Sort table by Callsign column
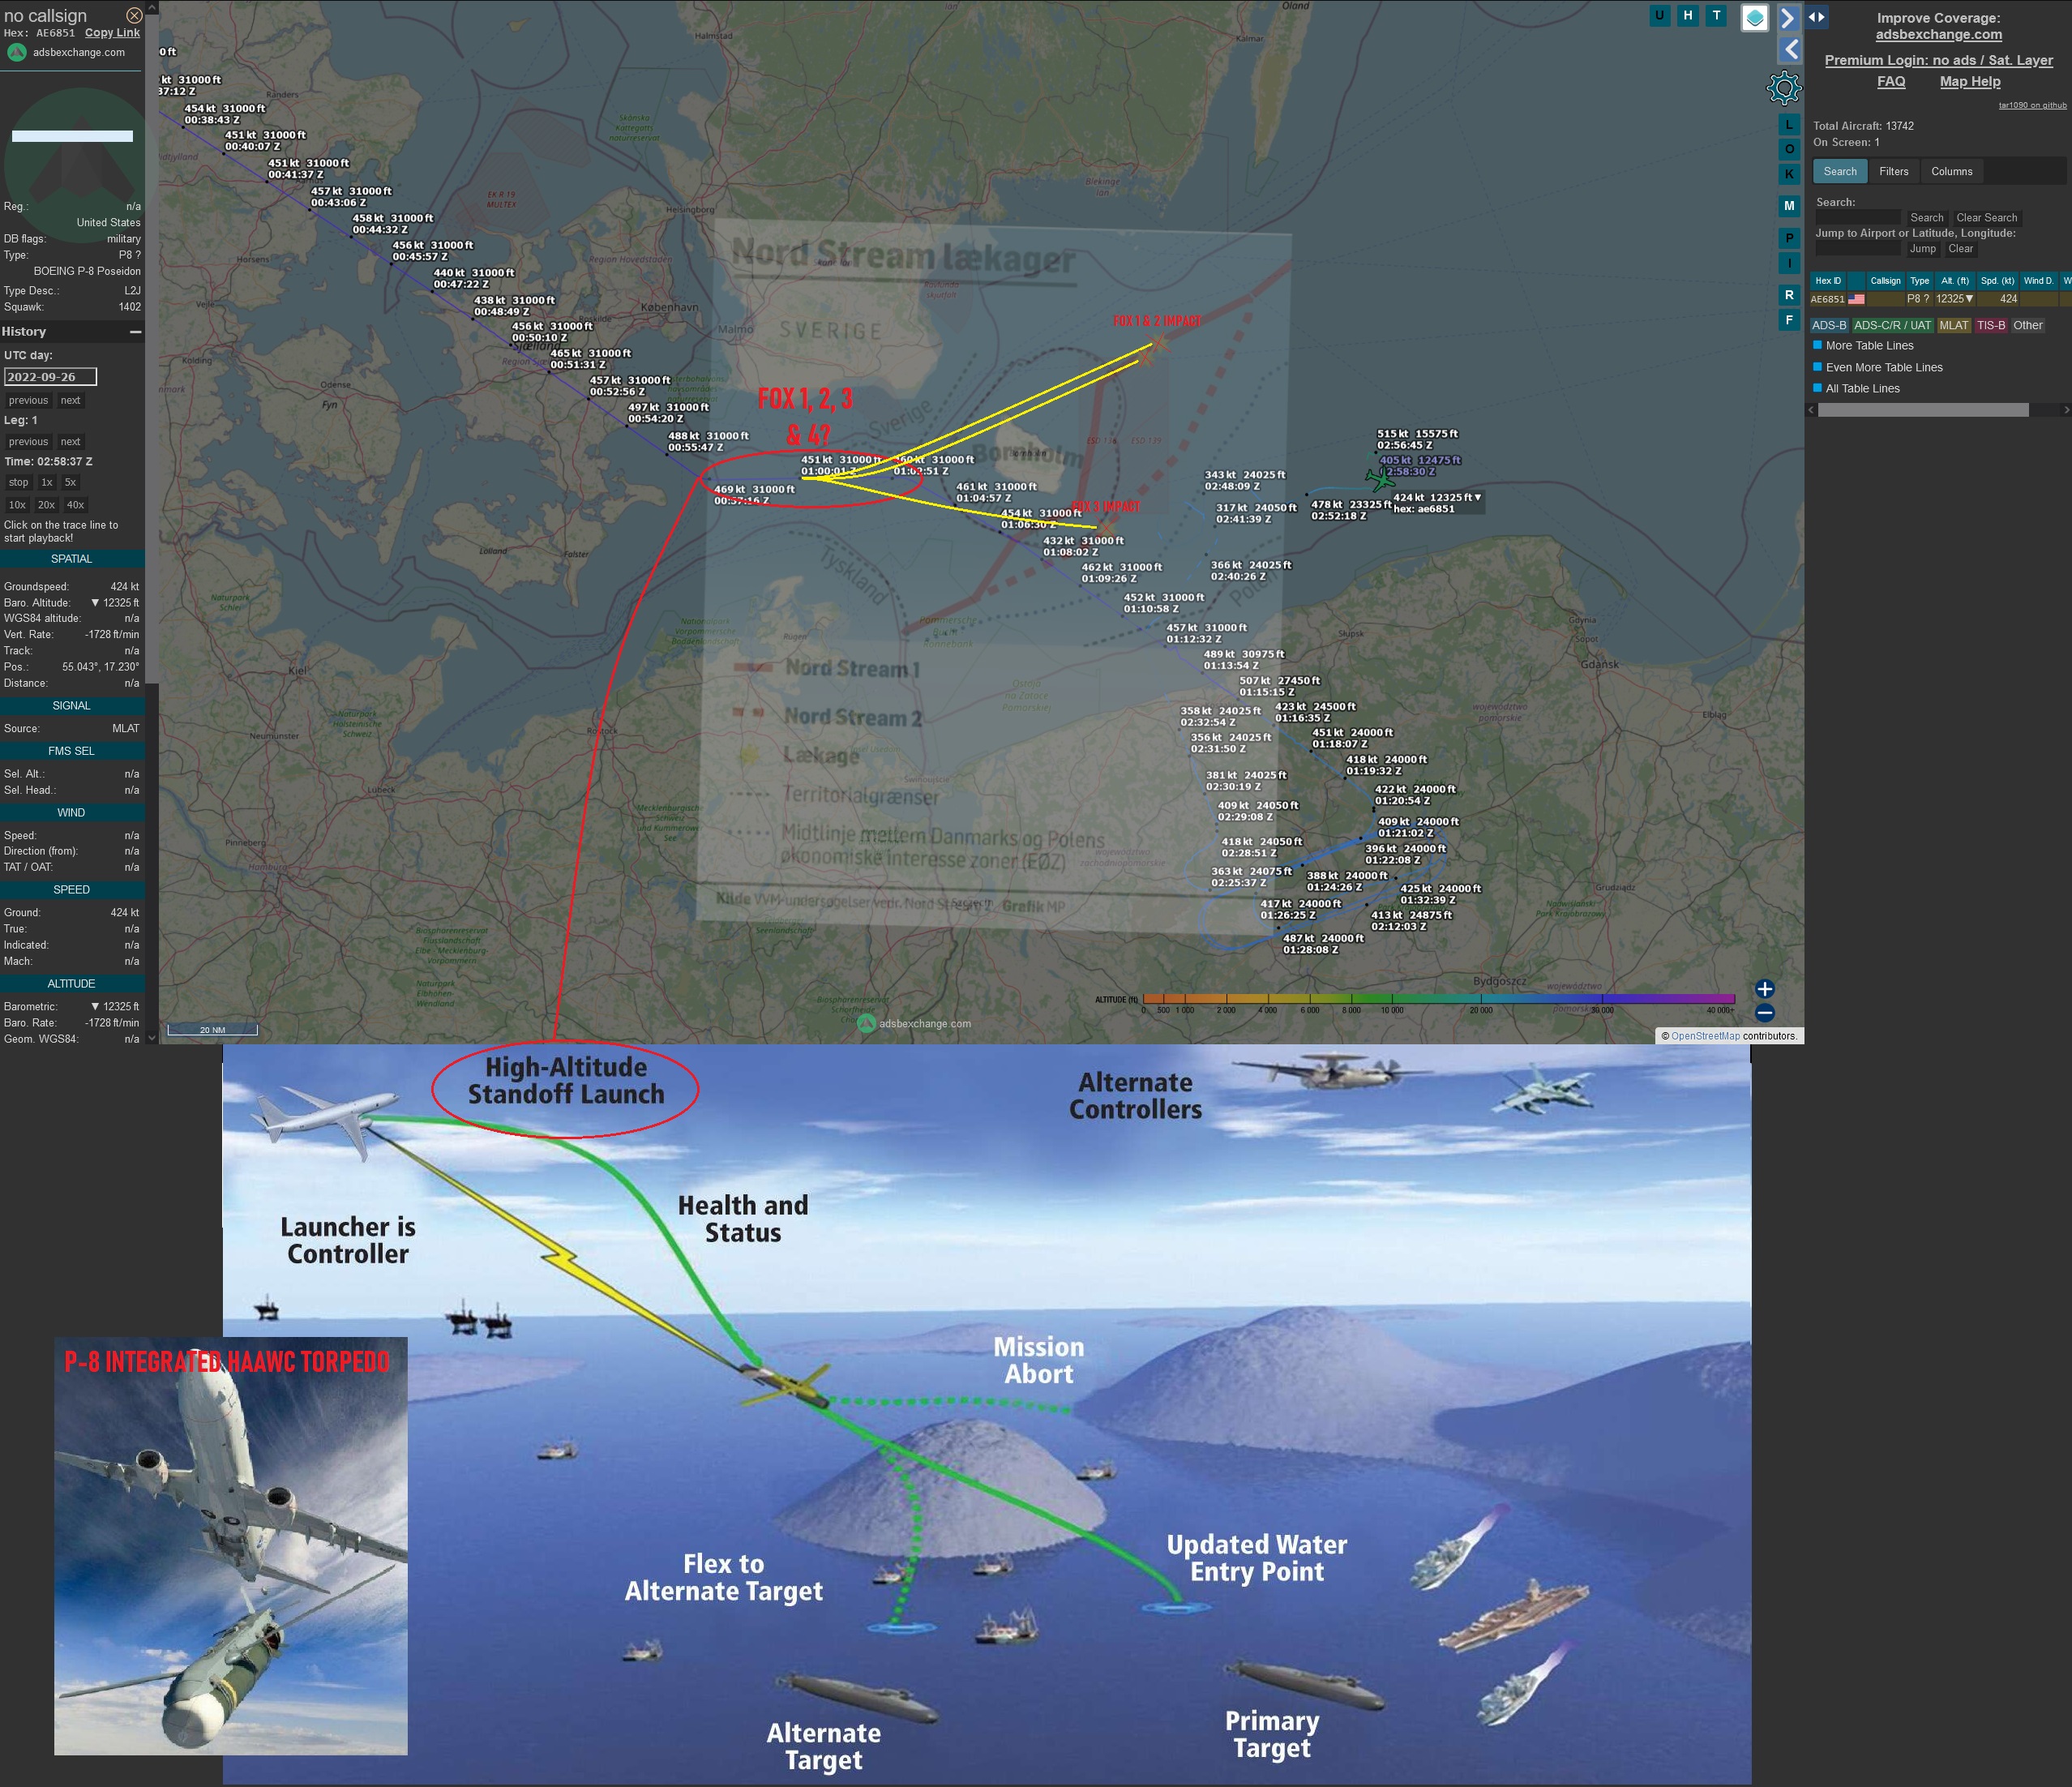The image size is (2072, 1787). [1885, 281]
